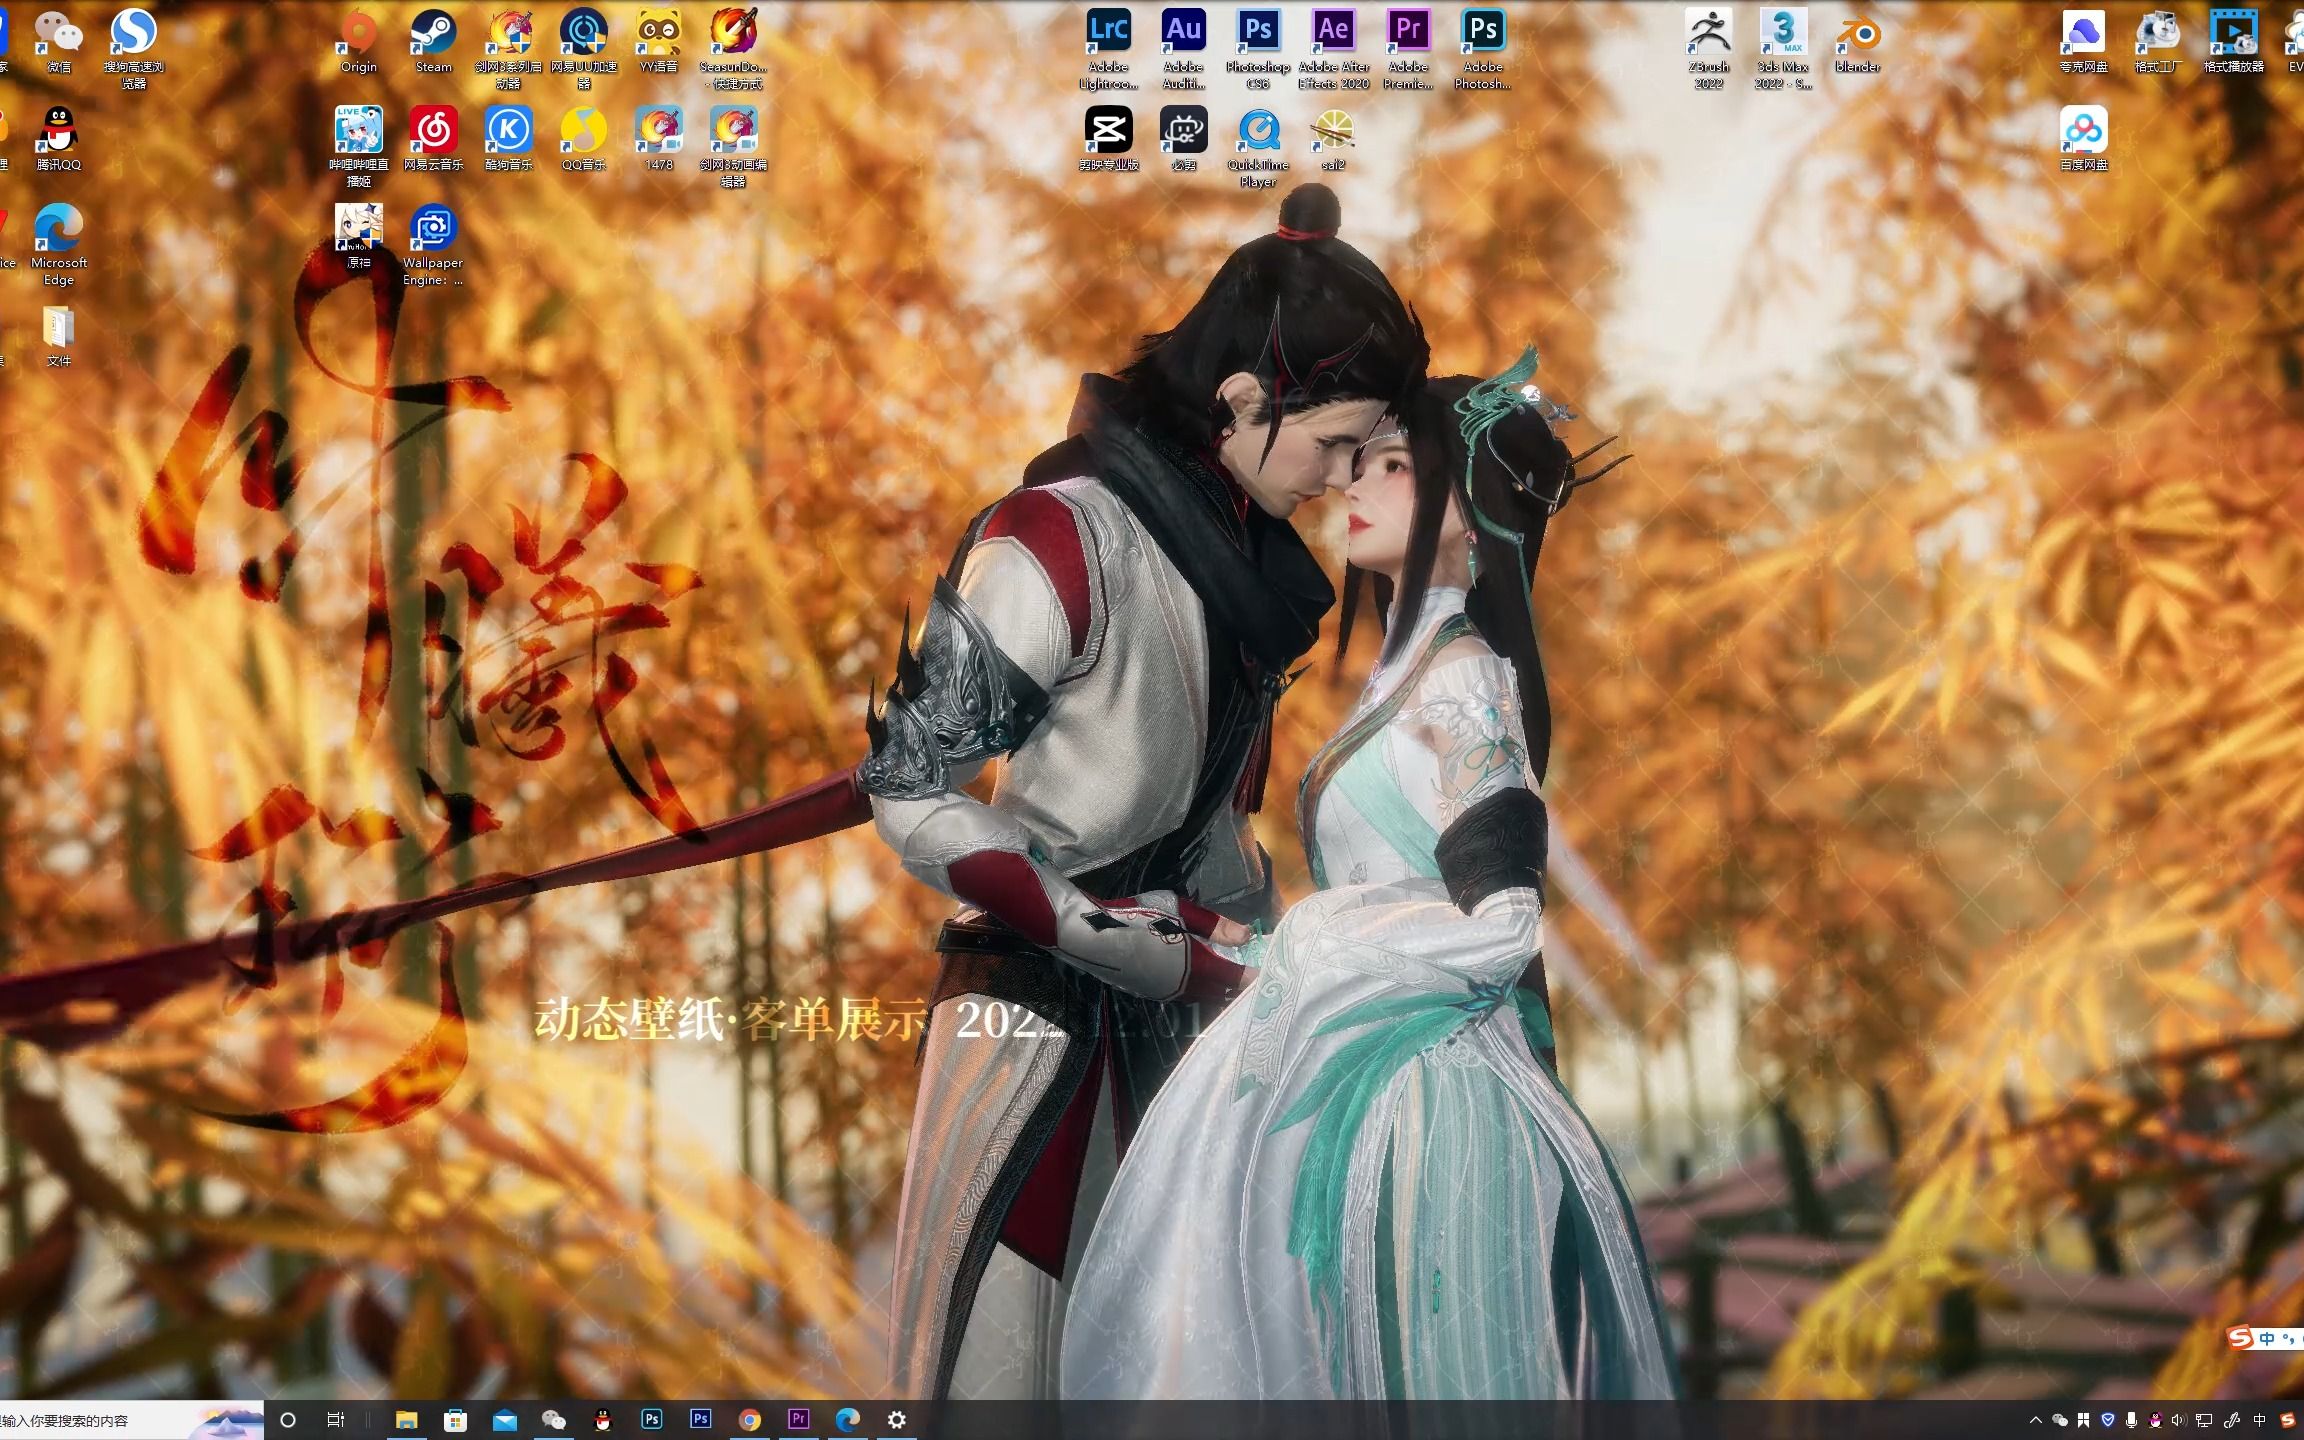The width and height of the screenshot is (2304, 1440).
Task: Launch Adobe Audition desktop shortcut
Action: point(1184,48)
